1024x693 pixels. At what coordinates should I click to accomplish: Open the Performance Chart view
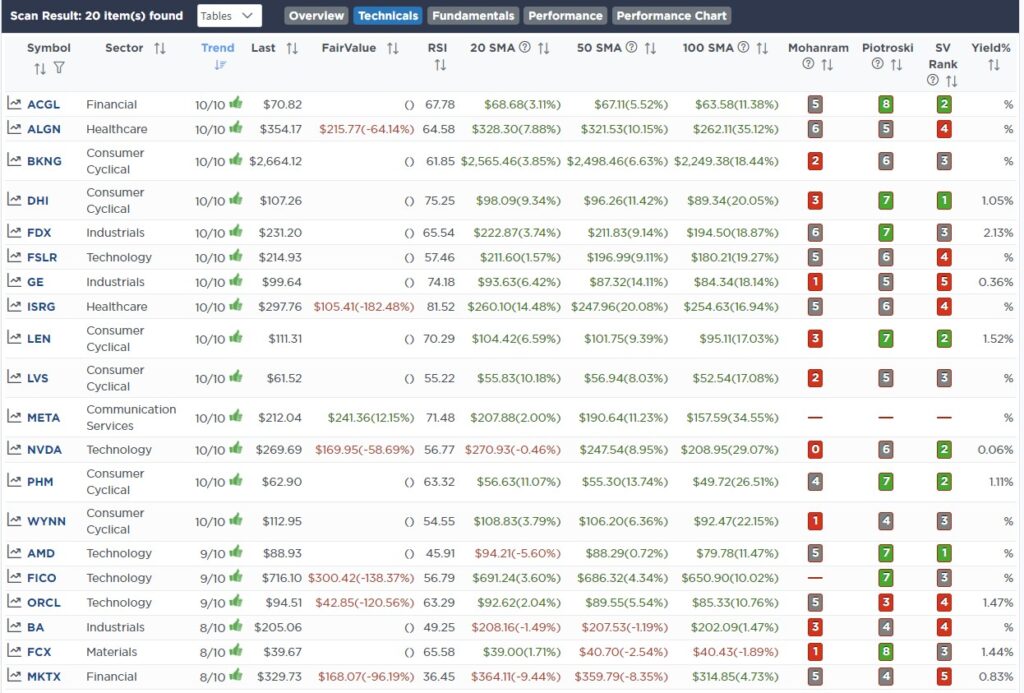[671, 16]
